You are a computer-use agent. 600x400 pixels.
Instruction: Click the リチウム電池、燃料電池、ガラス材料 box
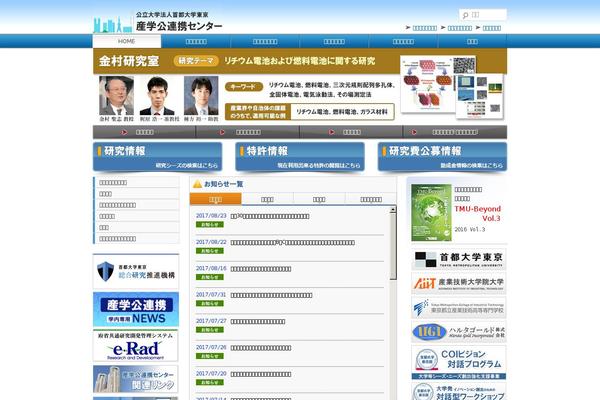pos(342,112)
